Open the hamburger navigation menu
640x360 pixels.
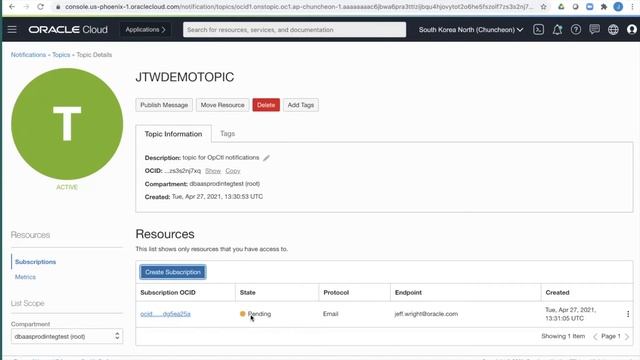pyautogui.click(x=12, y=29)
